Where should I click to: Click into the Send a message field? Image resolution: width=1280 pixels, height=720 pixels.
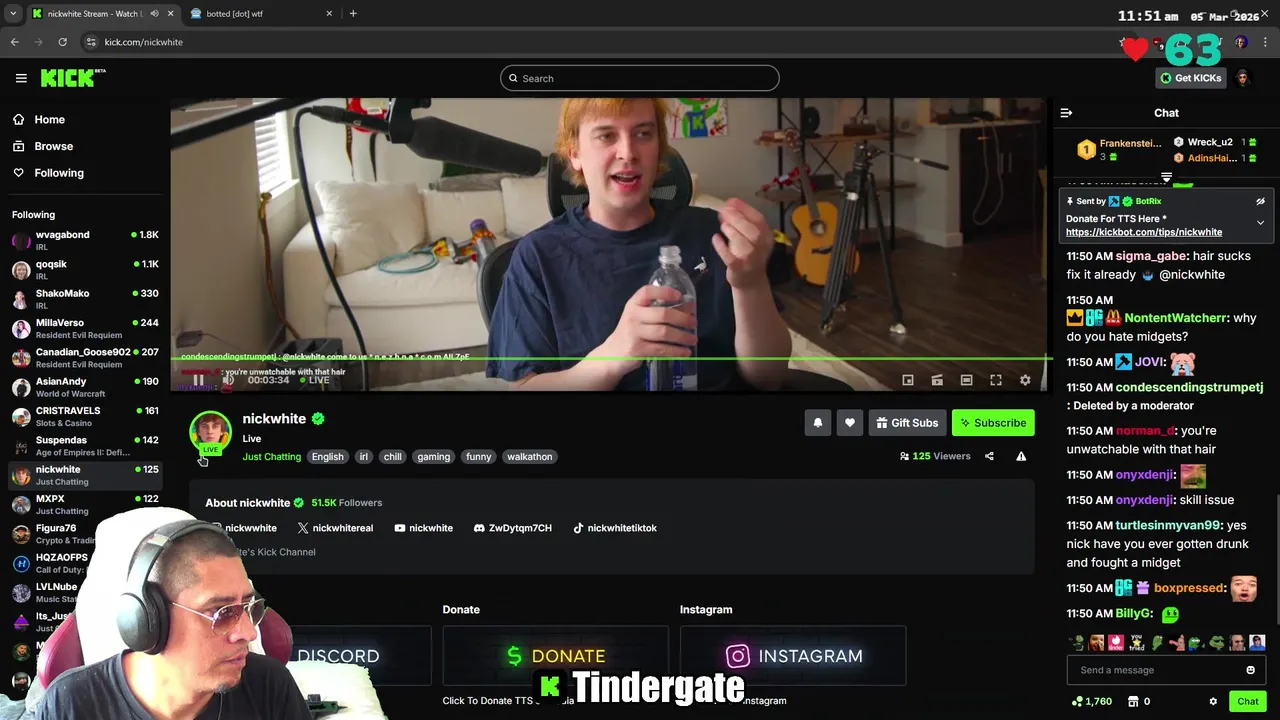coord(1166,670)
